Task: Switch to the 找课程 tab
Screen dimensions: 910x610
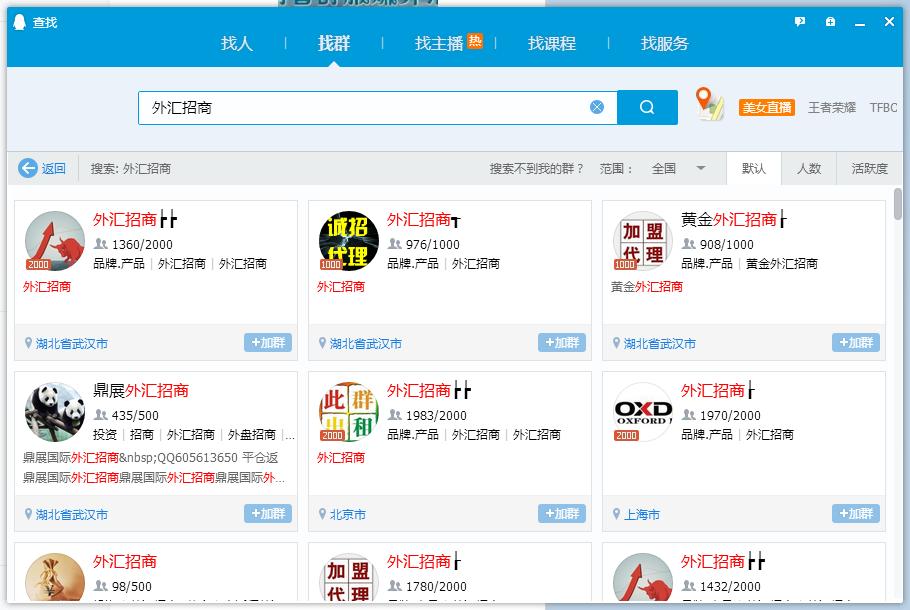Action: (551, 44)
